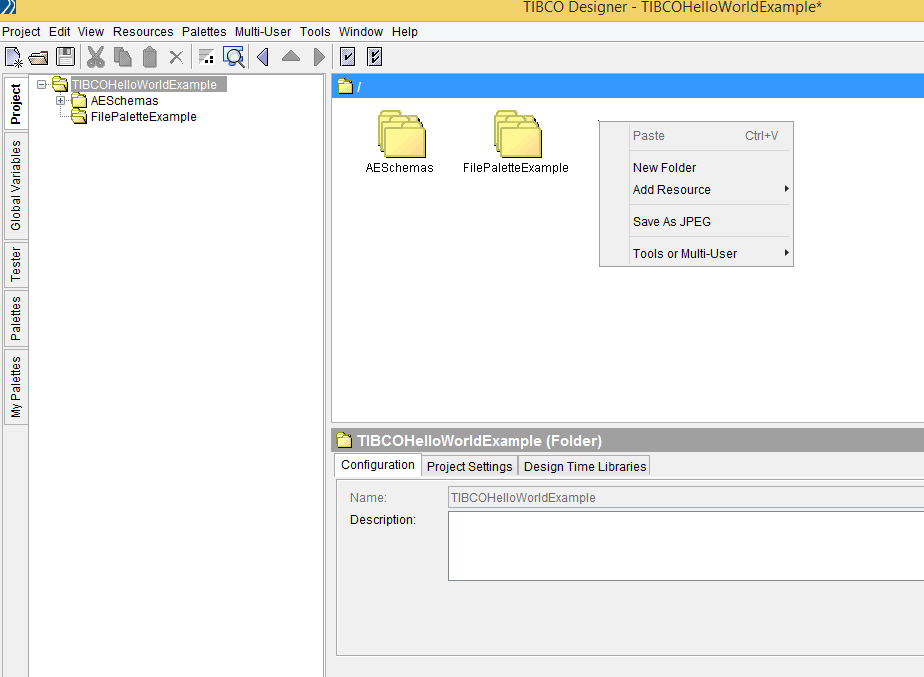
Task: Click the Paste clipboard toolbar icon
Action: [150, 57]
